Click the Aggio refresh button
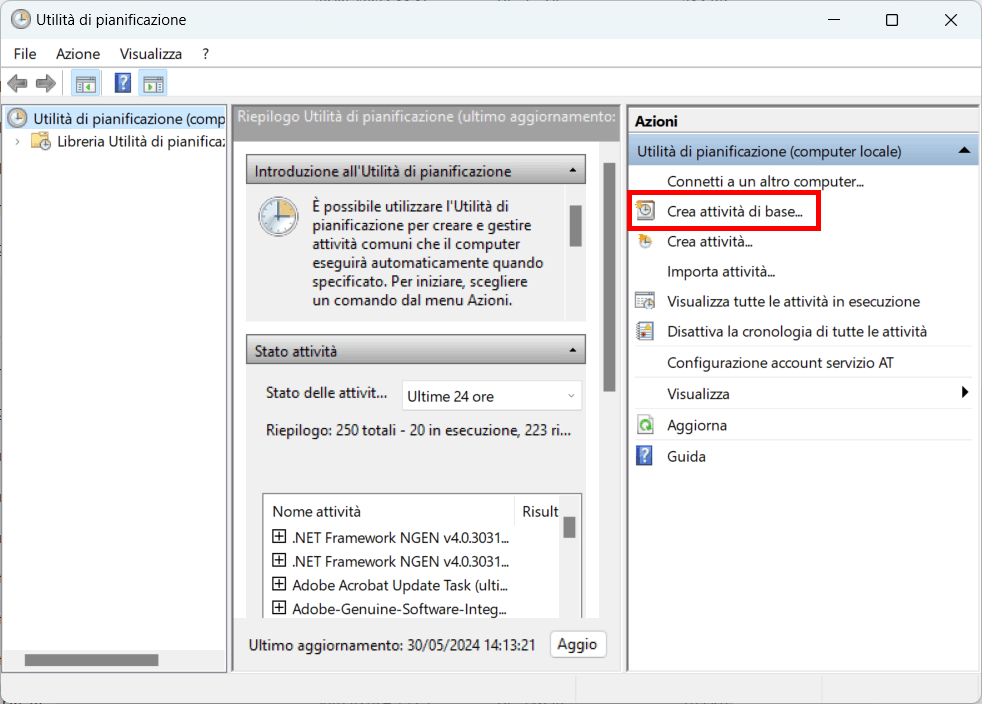Screen dimensions: 982x704 pos(578,644)
